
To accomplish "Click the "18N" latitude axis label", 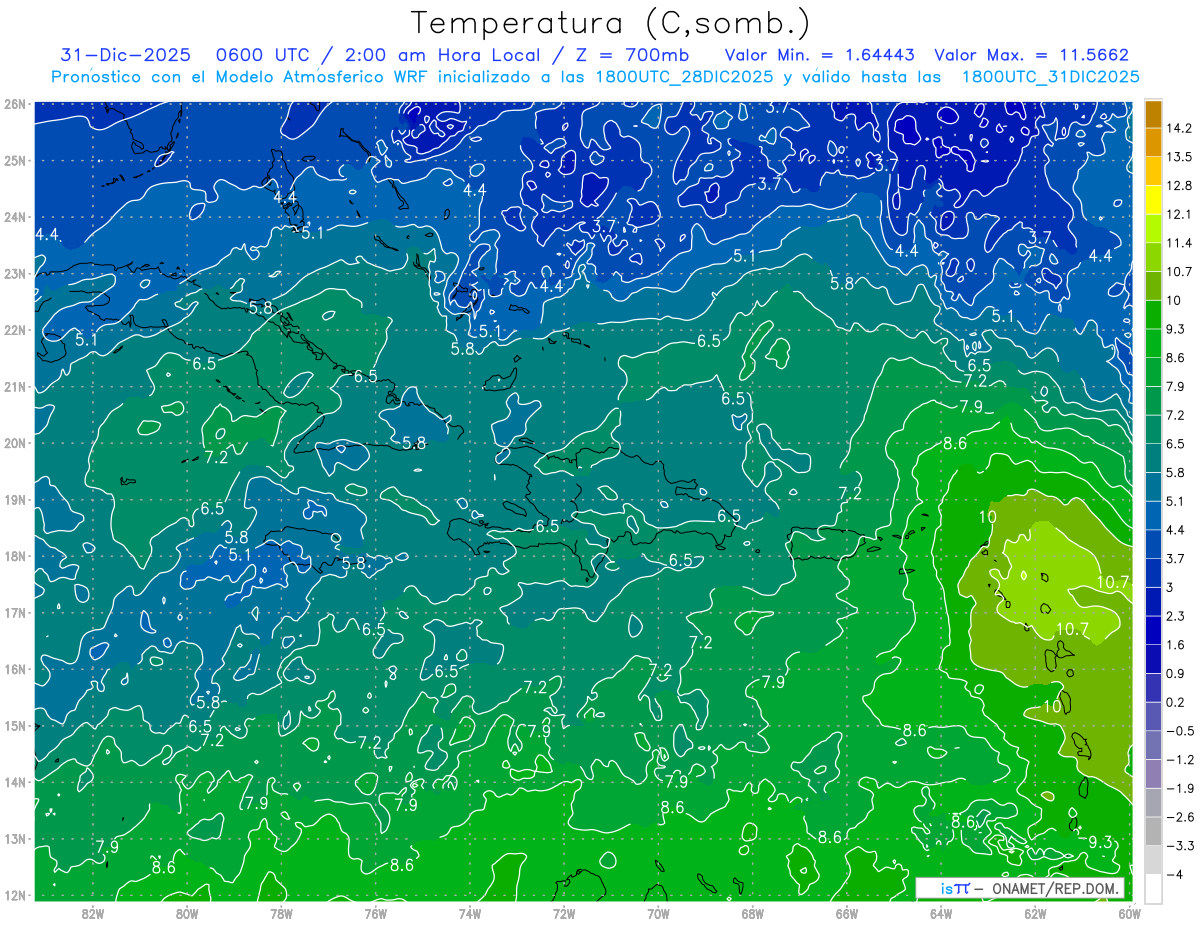I will point(15,556).
